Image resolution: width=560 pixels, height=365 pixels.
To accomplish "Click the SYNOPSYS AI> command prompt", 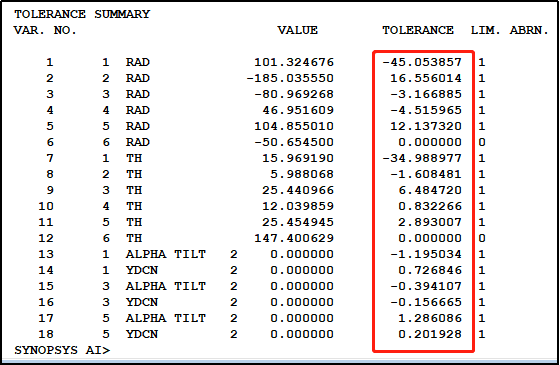I will coord(62,350).
